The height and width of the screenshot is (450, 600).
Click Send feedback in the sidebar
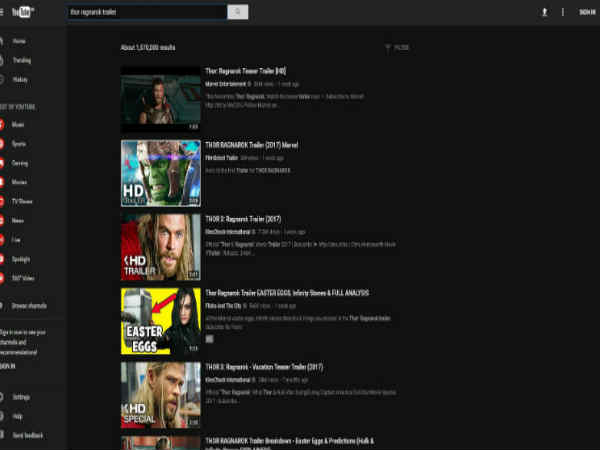[x=28, y=435]
